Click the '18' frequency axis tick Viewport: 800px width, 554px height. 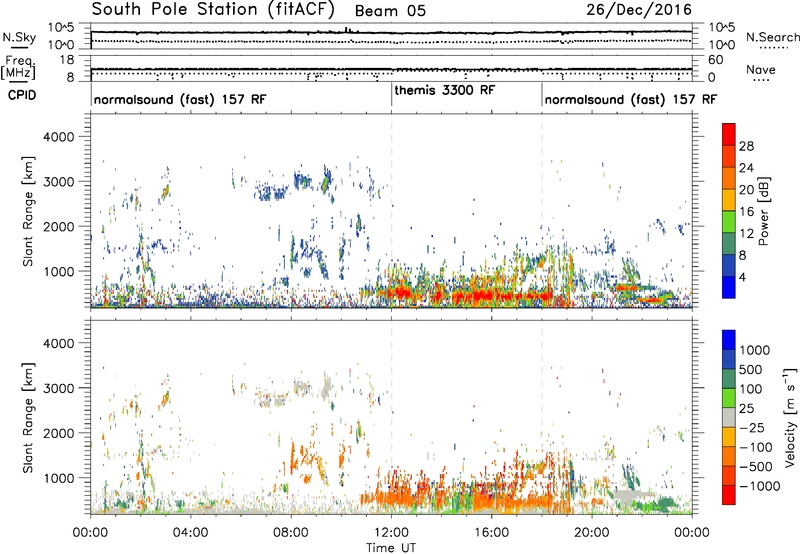[x=67, y=60]
